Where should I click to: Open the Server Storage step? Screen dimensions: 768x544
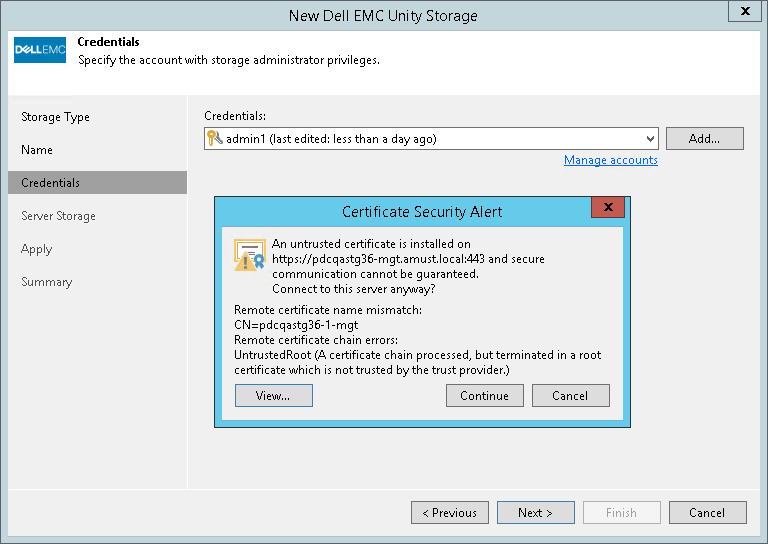(59, 216)
